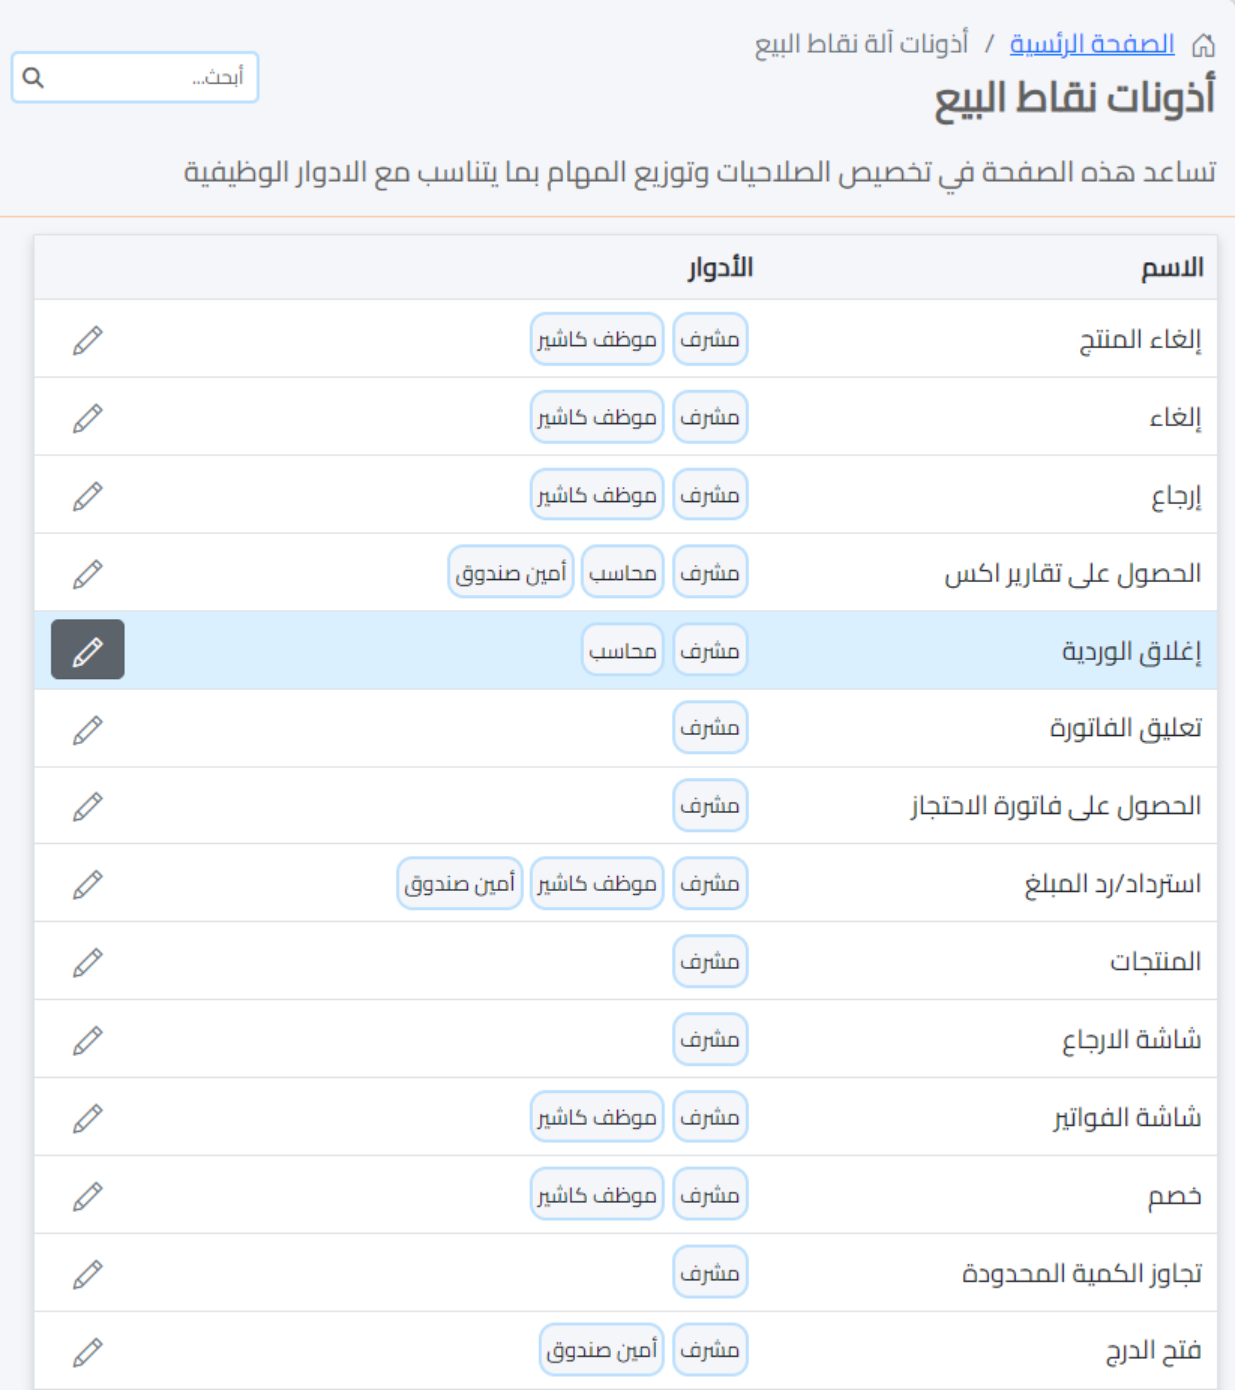
Task: Edit the فتح الدرج permission row
Action: tap(88, 1352)
